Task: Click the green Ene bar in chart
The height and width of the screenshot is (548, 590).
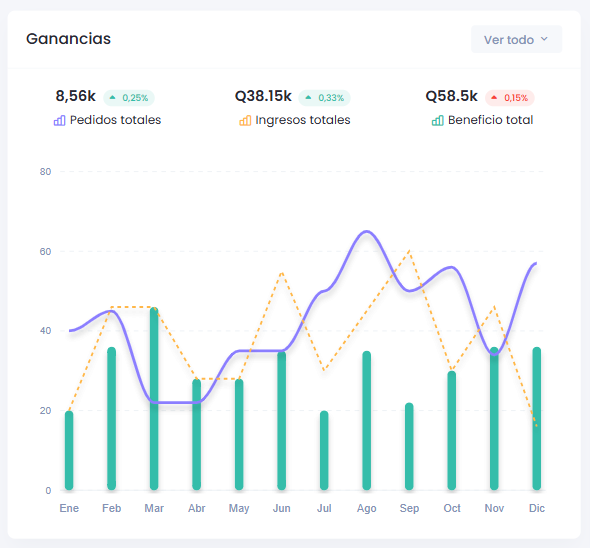Action: [x=69, y=451]
